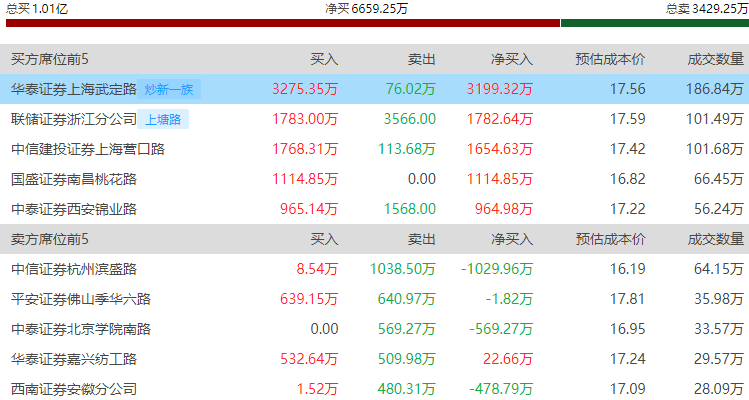Viewport: 749px width, 400px height.
Task: Open 西南证券安徽分公司 seat entry
Action: pyautogui.click(x=74, y=389)
